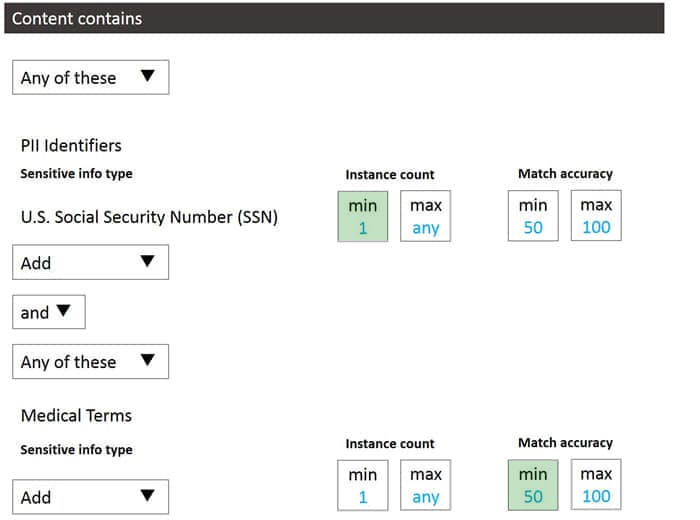Click the SSN instance count min box
Image resolution: width=700 pixels, height=520 pixels.
pos(363,216)
